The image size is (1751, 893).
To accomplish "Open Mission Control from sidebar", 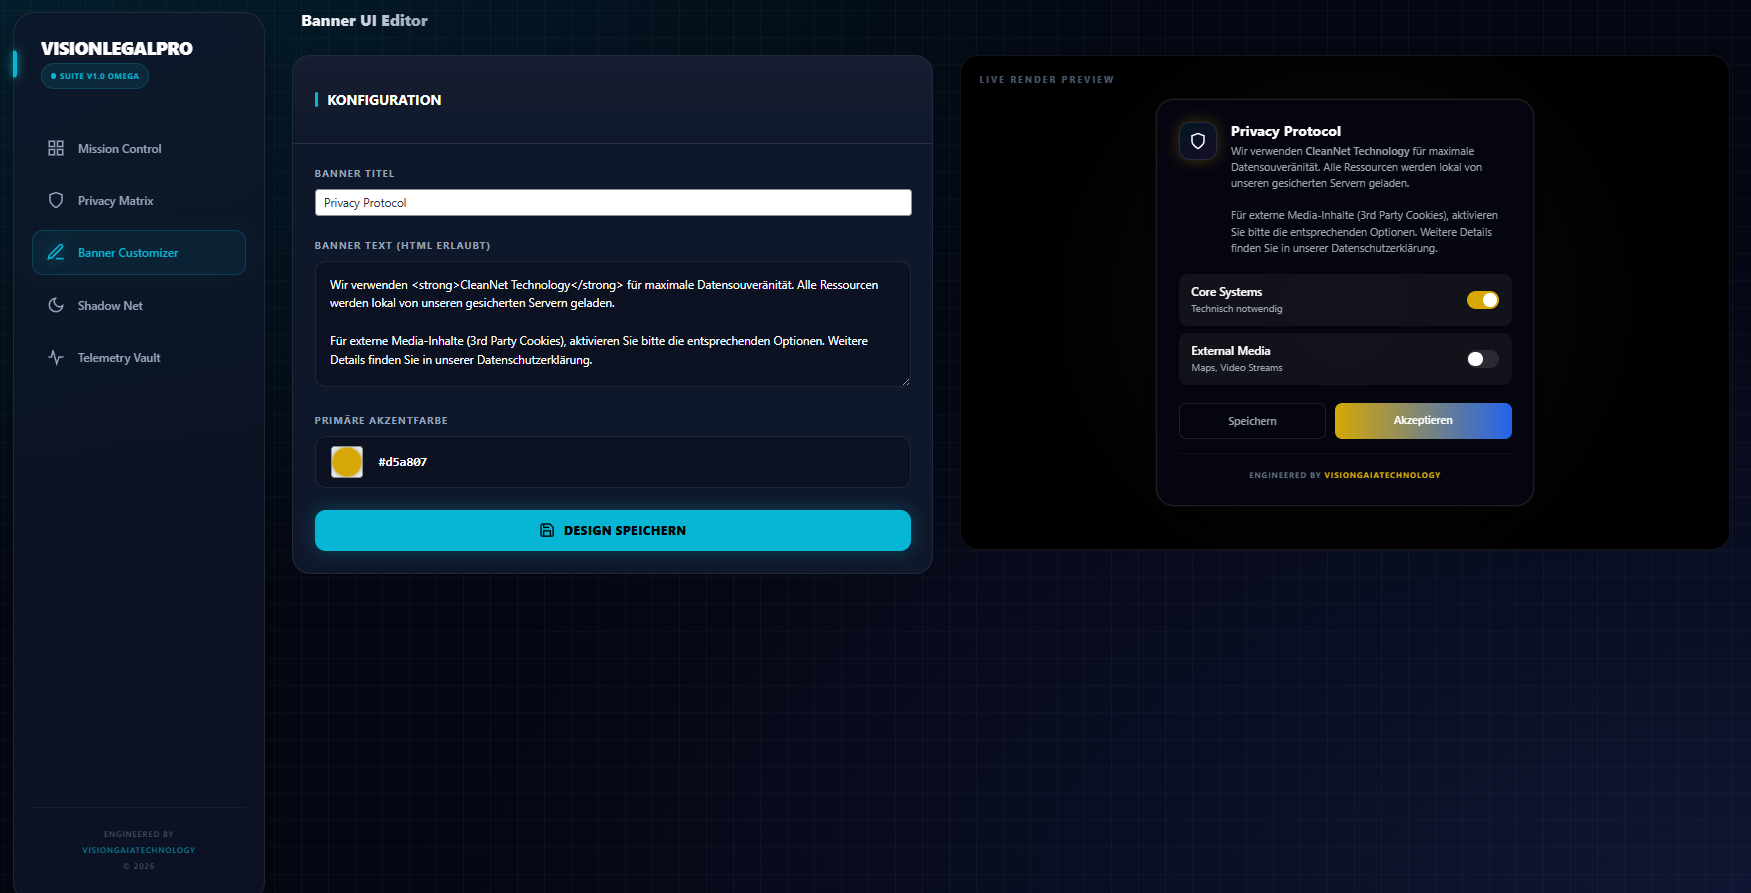I will pyautogui.click(x=139, y=148).
